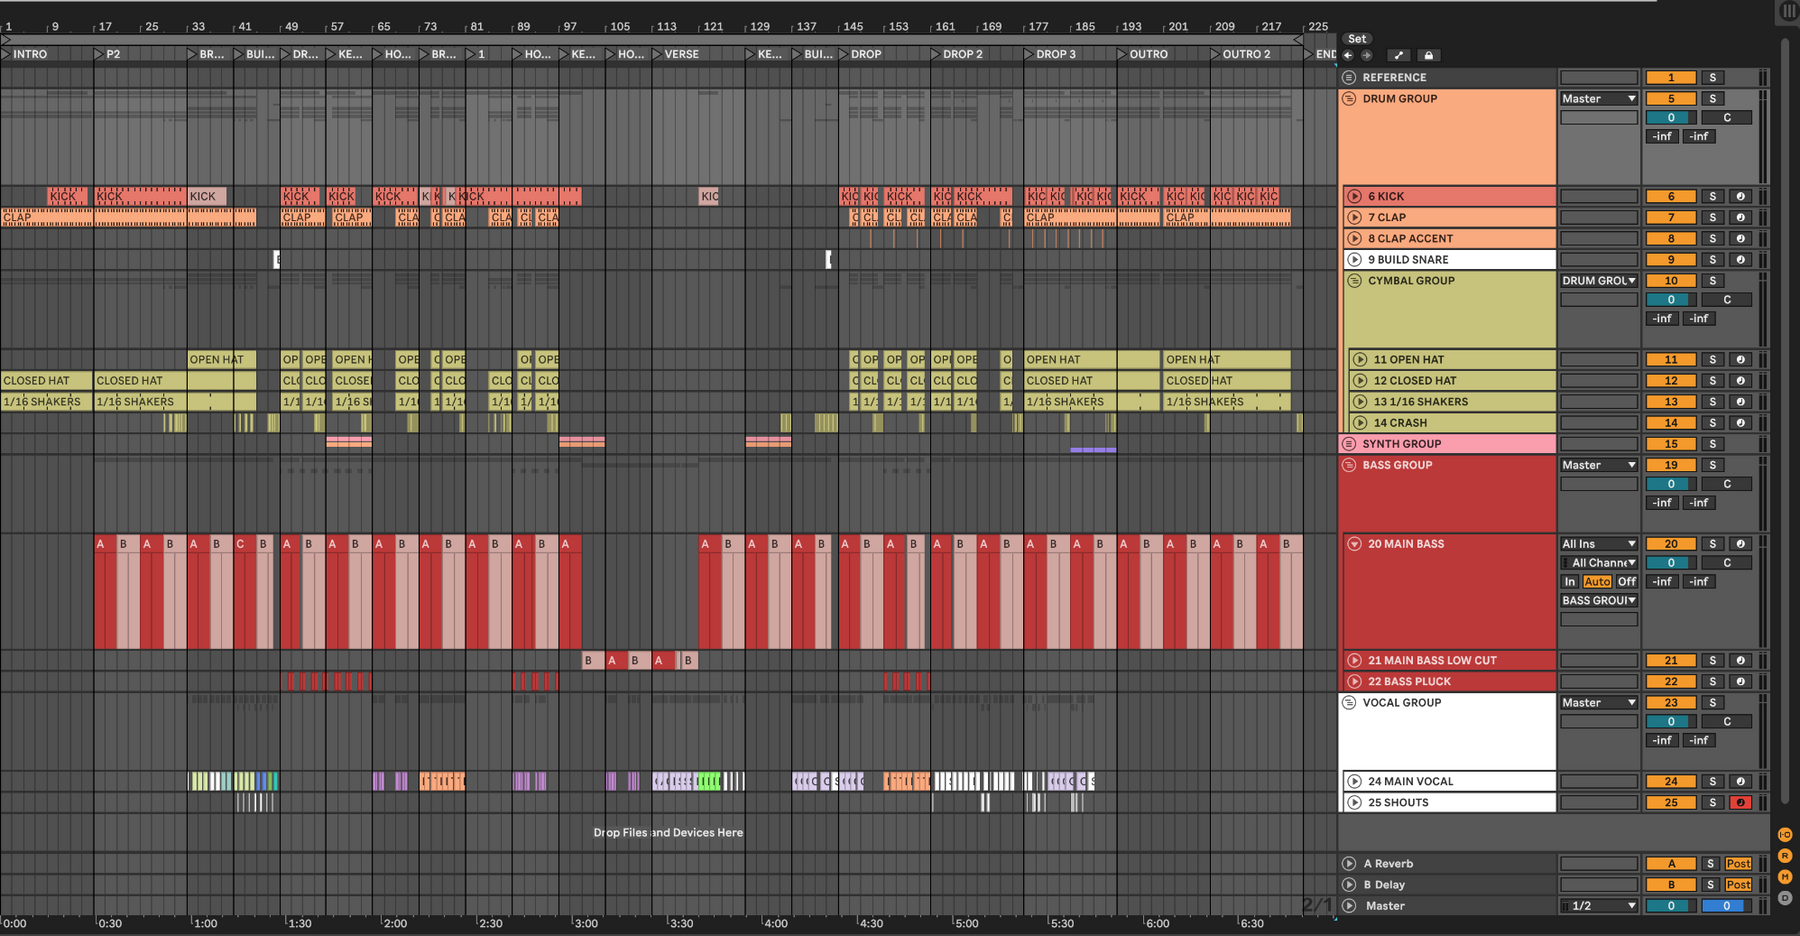Viewport: 1800px width, 936px height.
Task: Solo the SYNTH GROUP track
Action: coord(1713,444)
